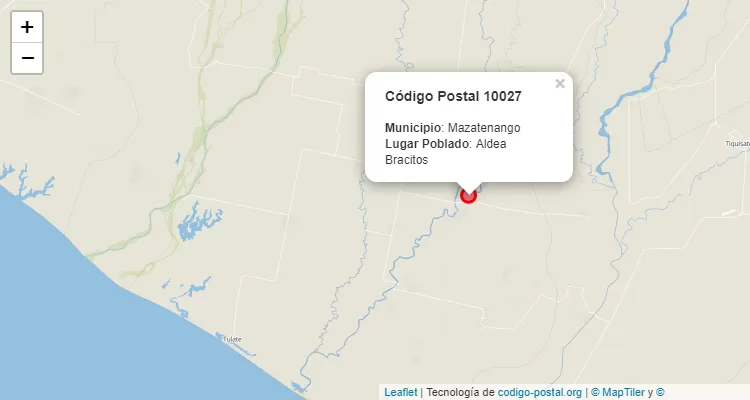Click the Tiquisate town label
Viewport: 750px width, 400px height.
(x=737, y=144)
